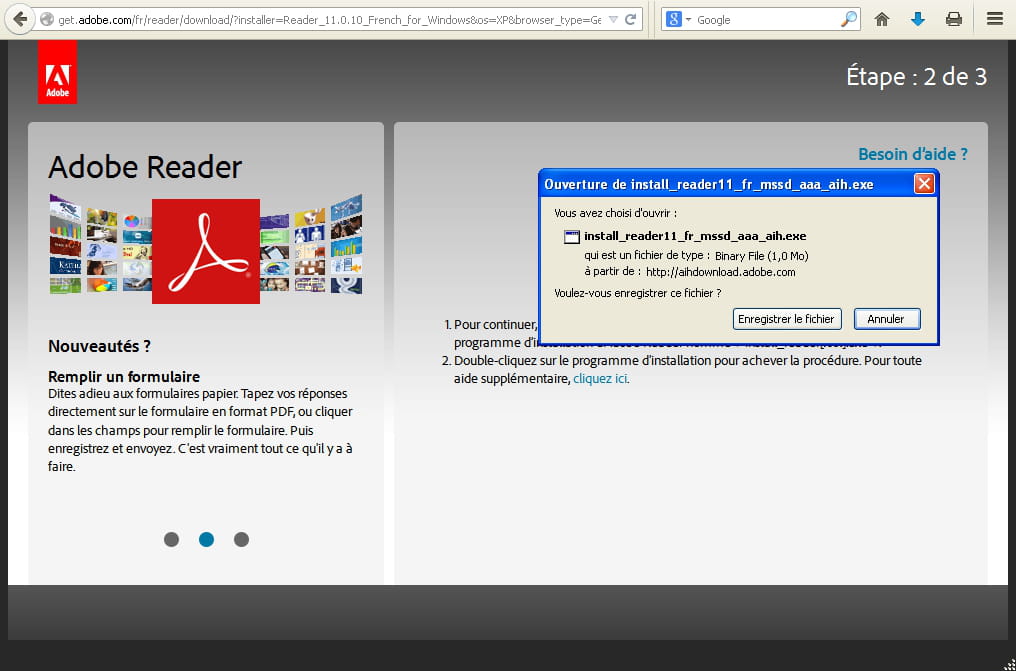Open the downloads arrow icon
Image resolution: width=1016 pixels, height=671 pixels.
point(918,19)
